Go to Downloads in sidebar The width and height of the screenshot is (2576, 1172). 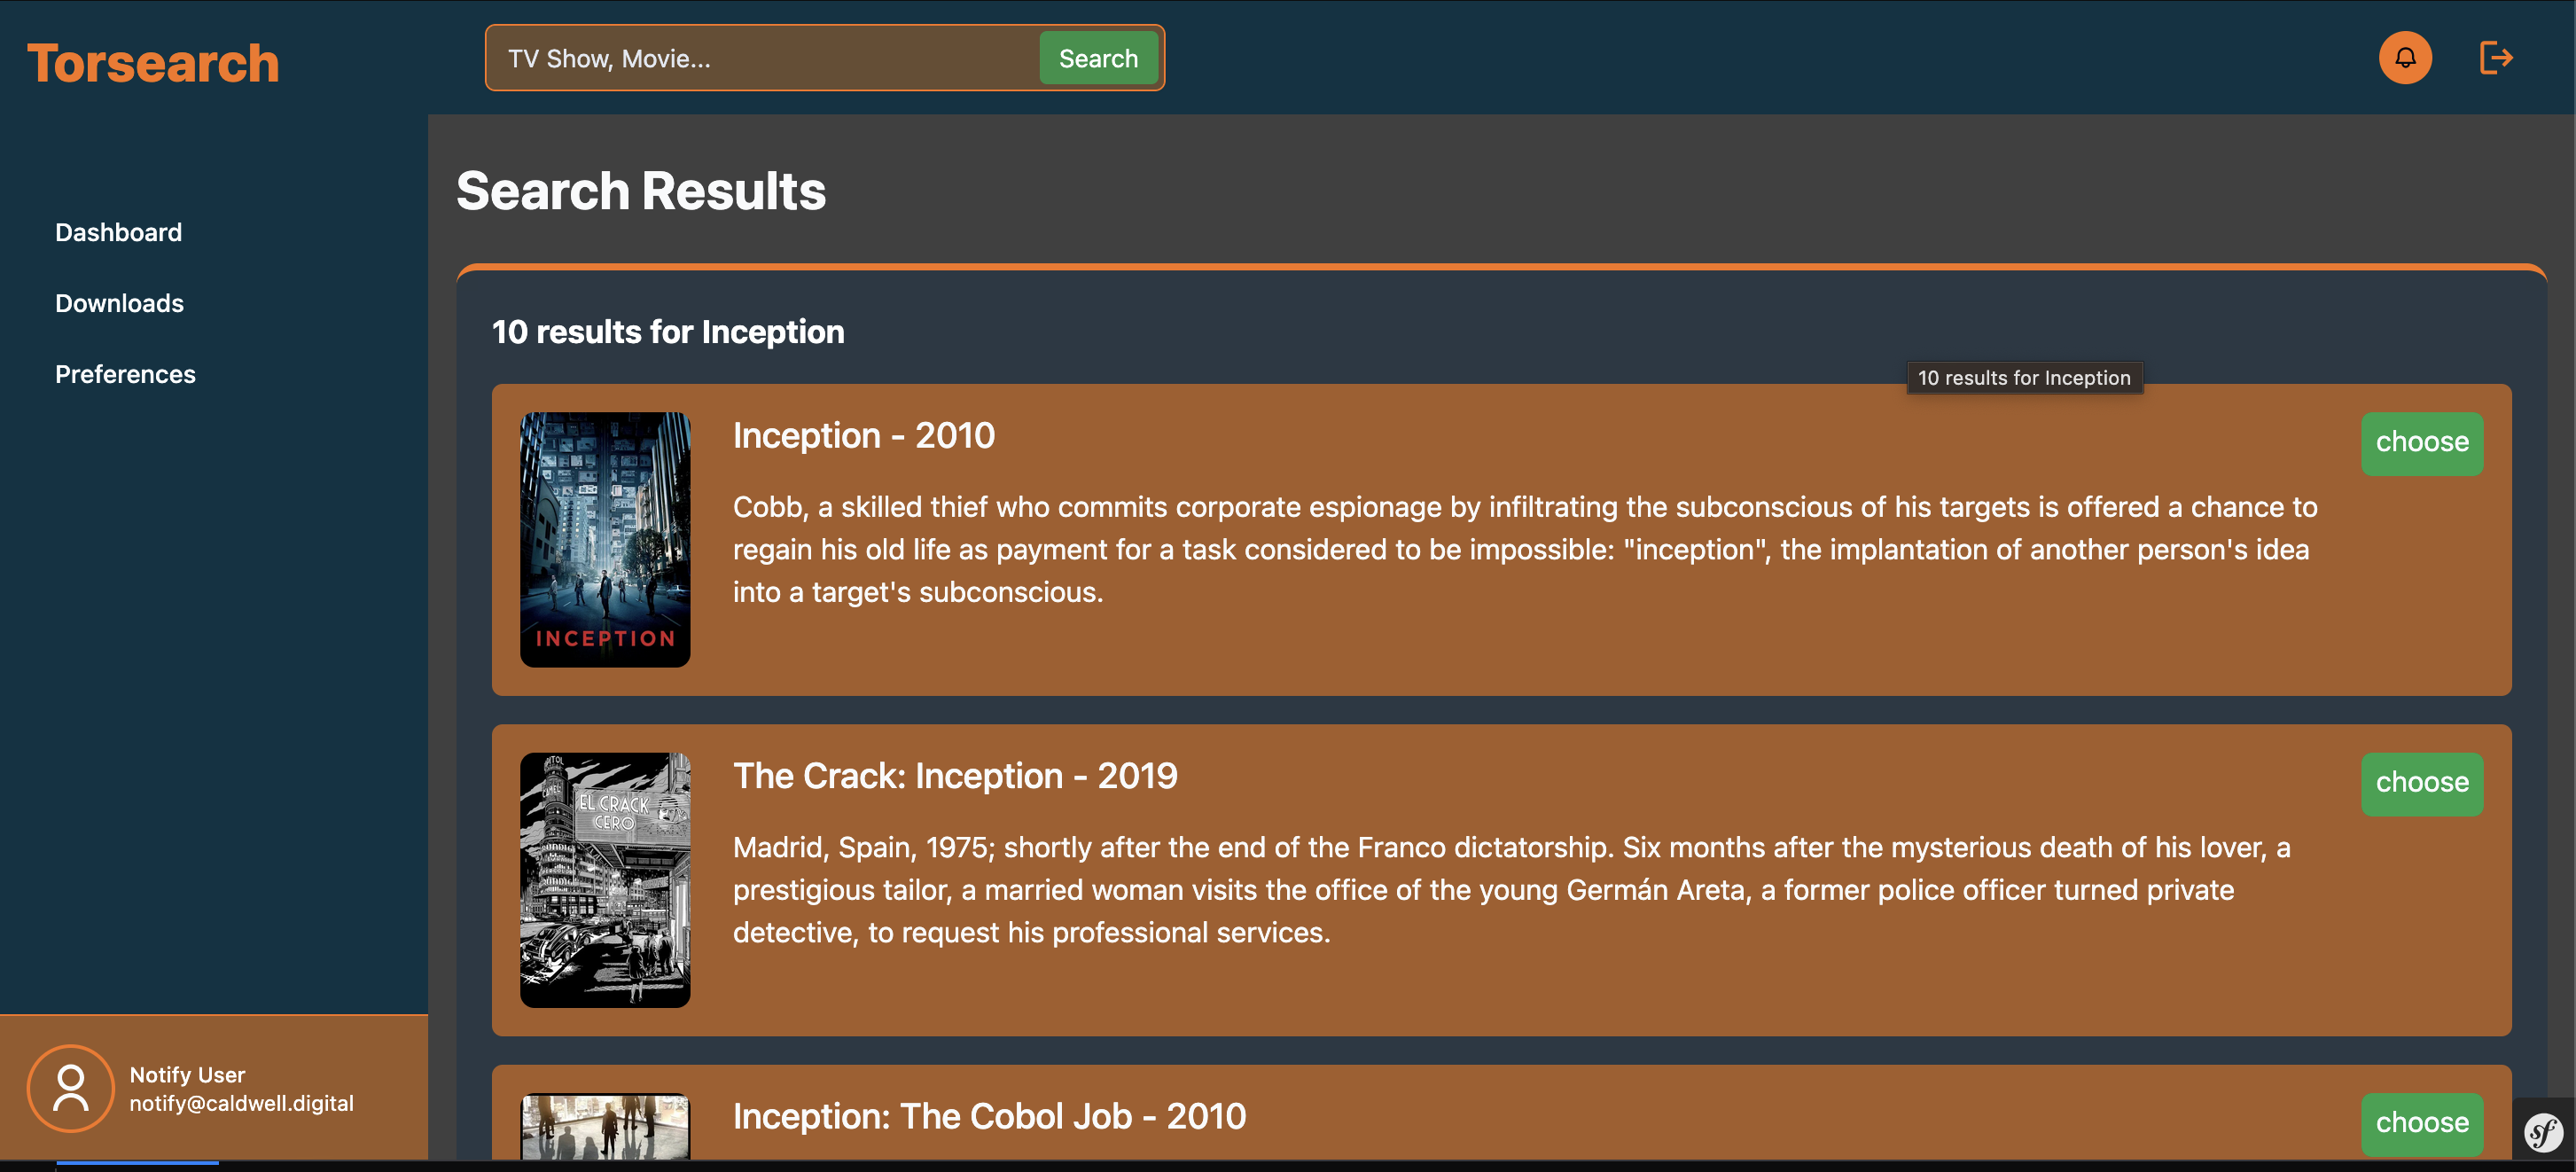[x=119, y=304]
